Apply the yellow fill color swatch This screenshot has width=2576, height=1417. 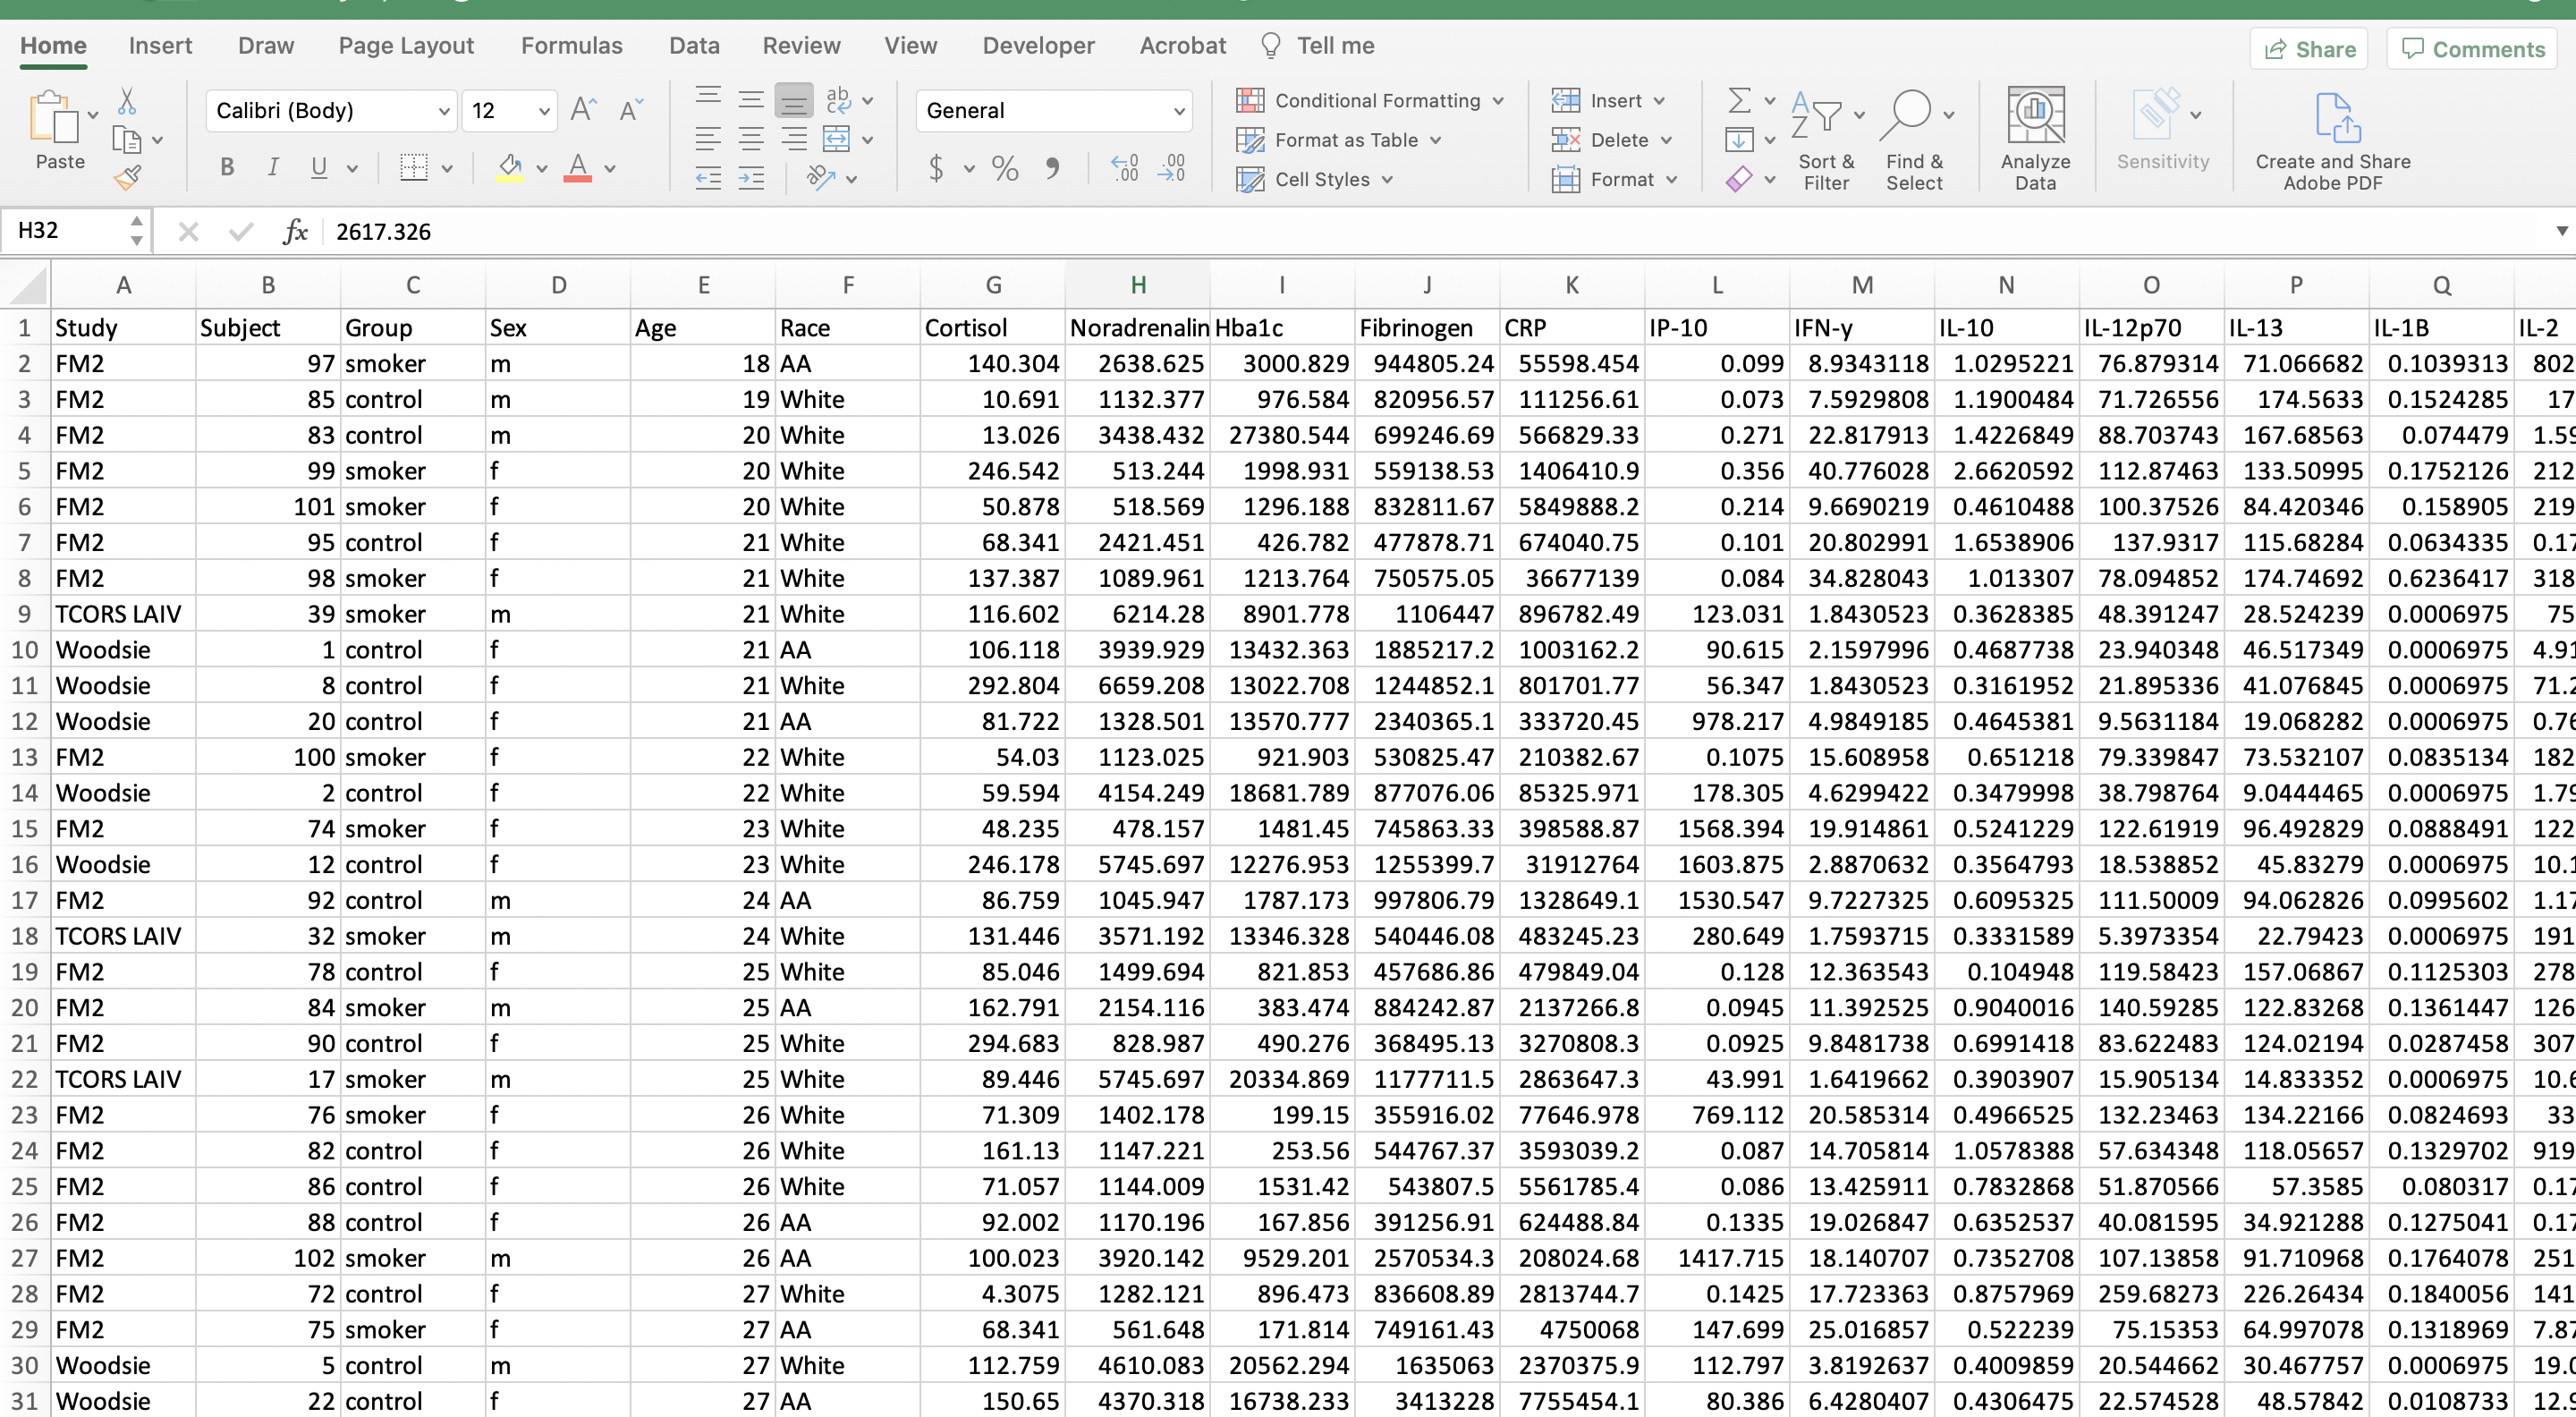(510, 168)
